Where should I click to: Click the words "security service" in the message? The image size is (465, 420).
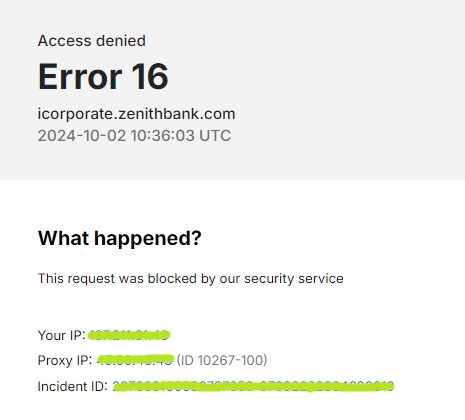pos(294,279)
